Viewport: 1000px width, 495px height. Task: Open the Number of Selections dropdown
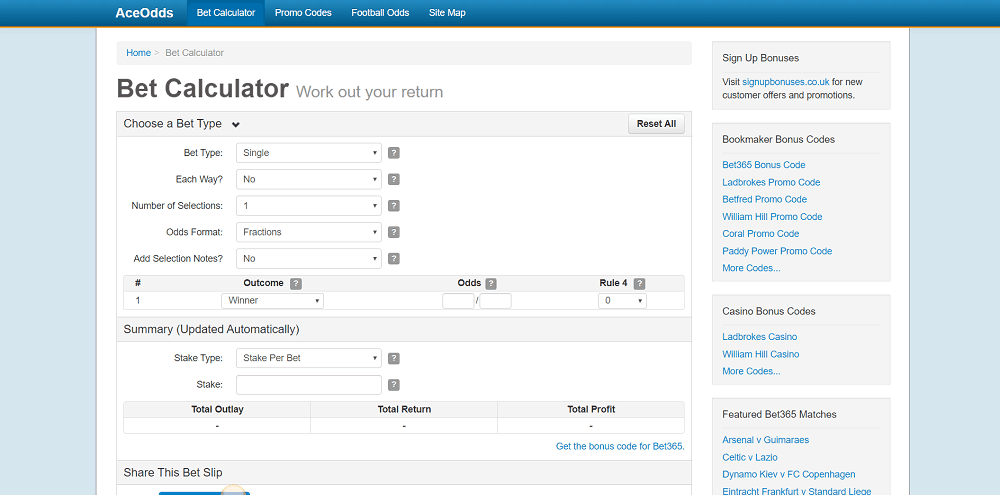[x=309, y=206]
